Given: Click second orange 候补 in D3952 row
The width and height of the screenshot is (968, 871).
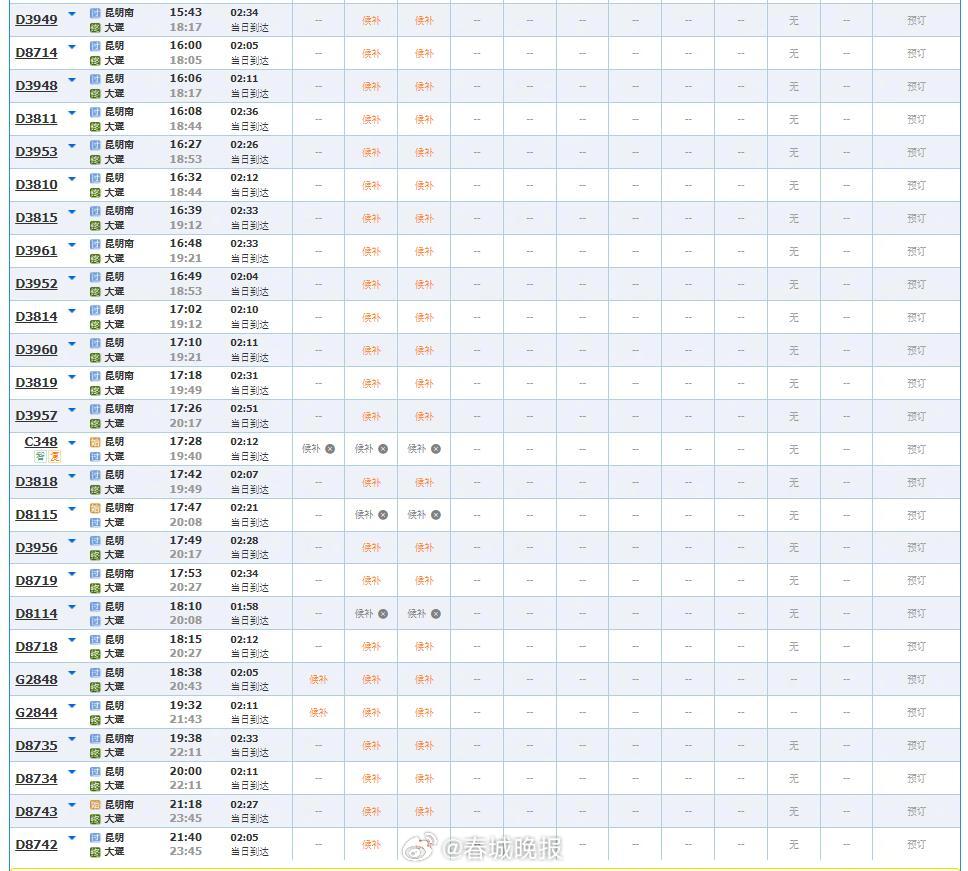Looking at the screenshot, I should pyautogui.click(x=424, y=285).
